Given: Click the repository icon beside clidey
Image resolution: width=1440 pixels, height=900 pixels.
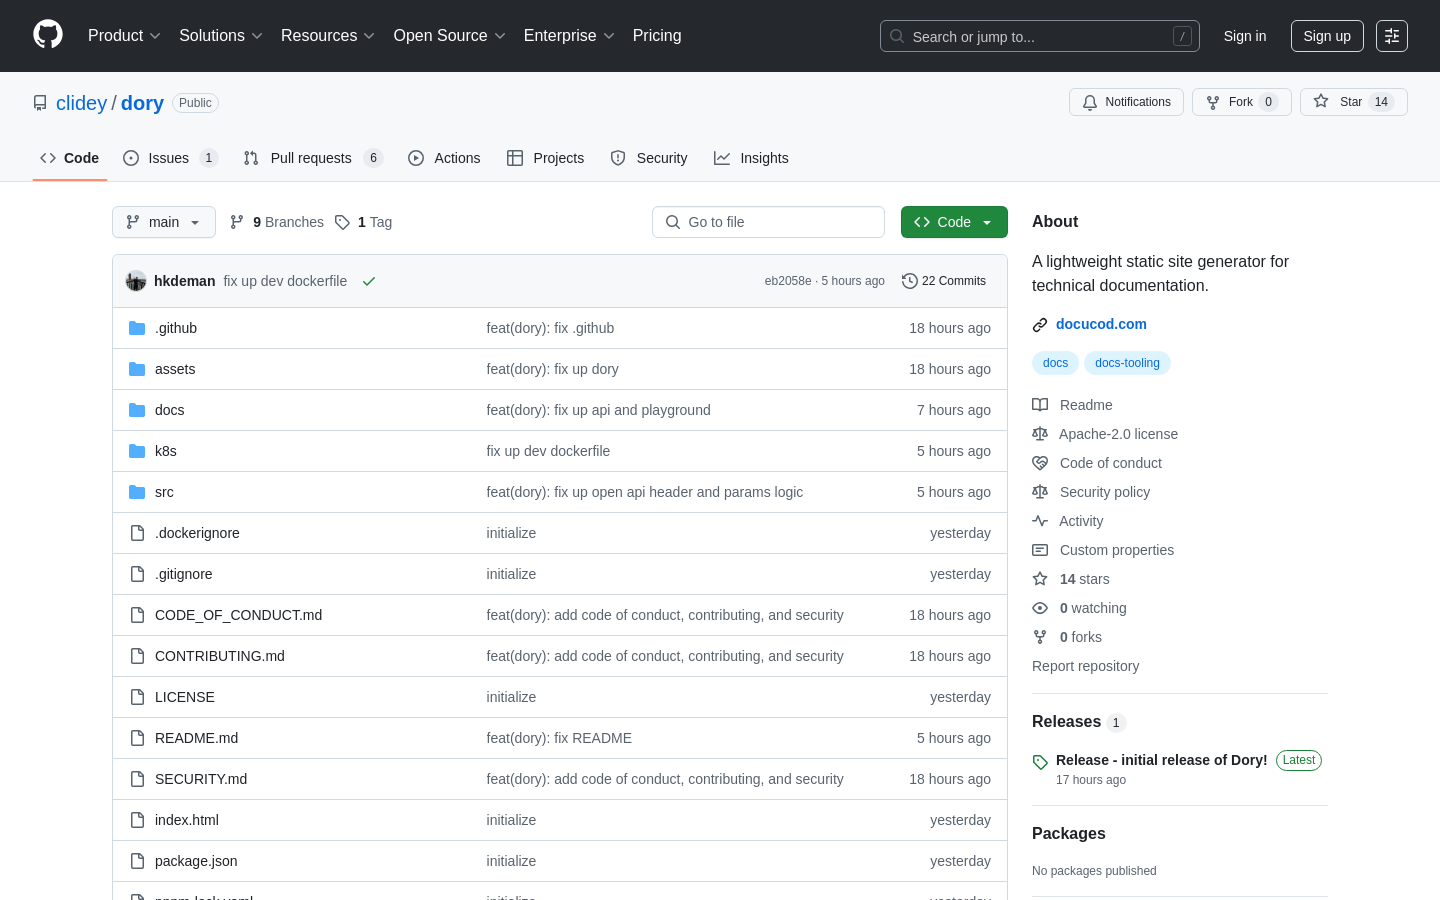Looking at the screenshot, I should (40, 103).
